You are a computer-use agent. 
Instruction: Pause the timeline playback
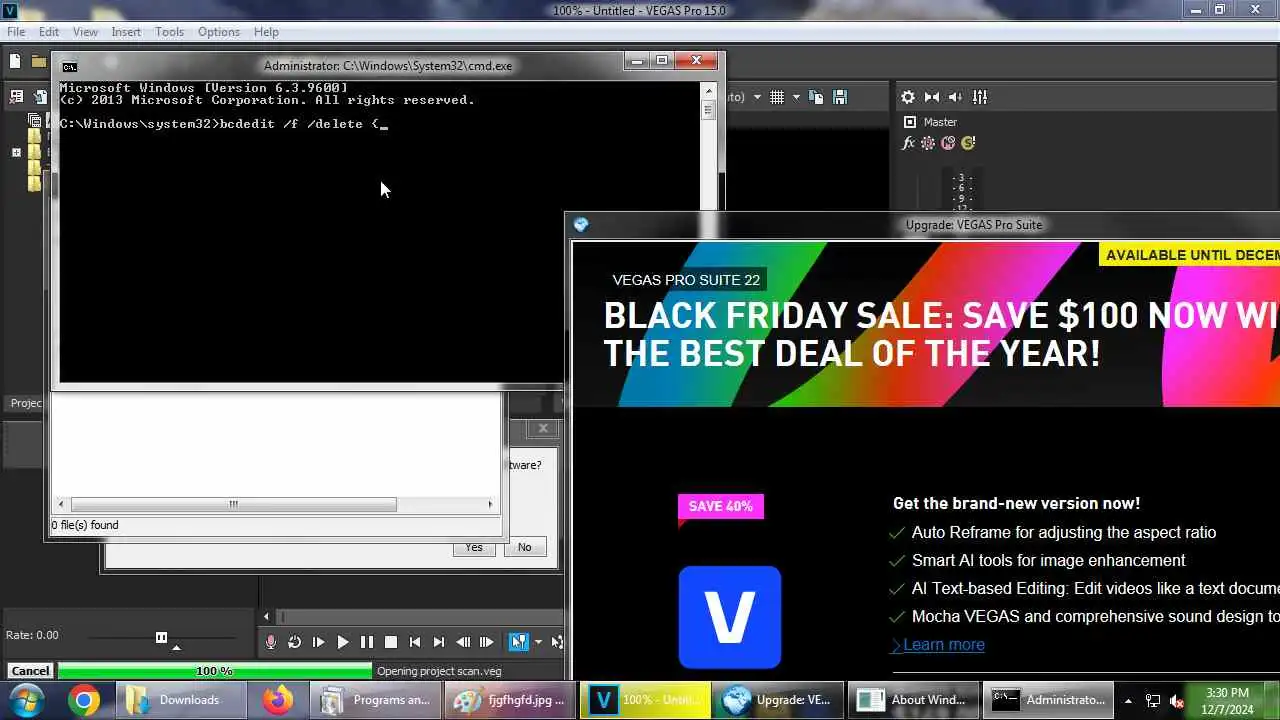366,642
